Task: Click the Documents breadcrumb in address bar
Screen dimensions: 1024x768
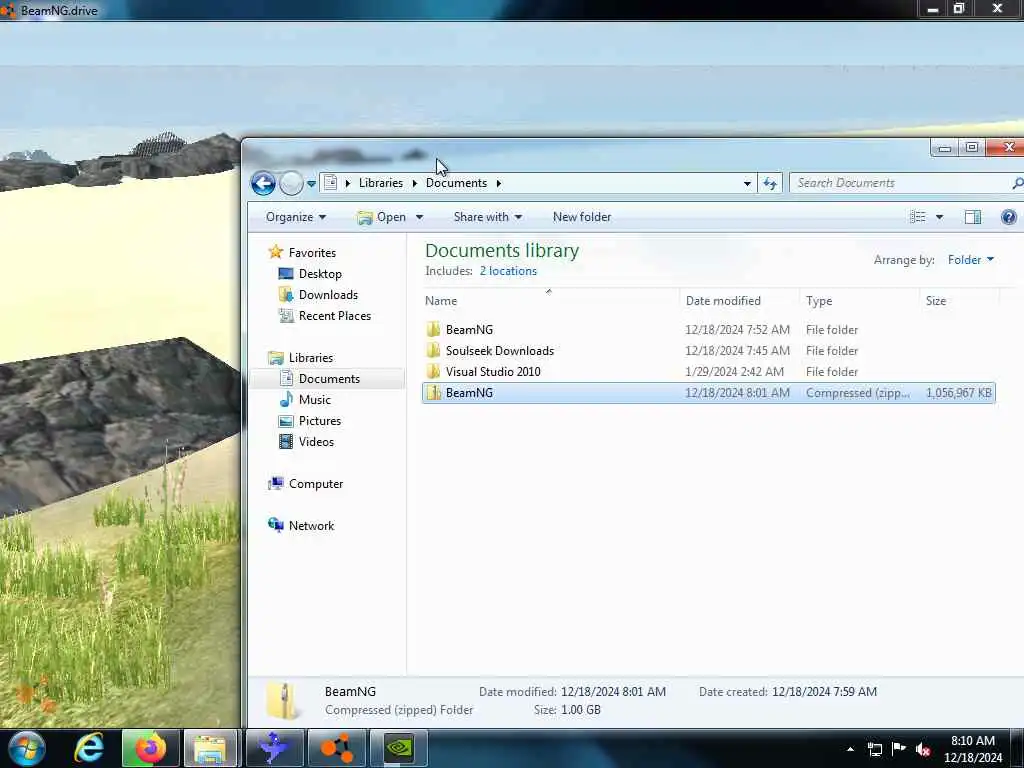Action: tap(456, 183)
